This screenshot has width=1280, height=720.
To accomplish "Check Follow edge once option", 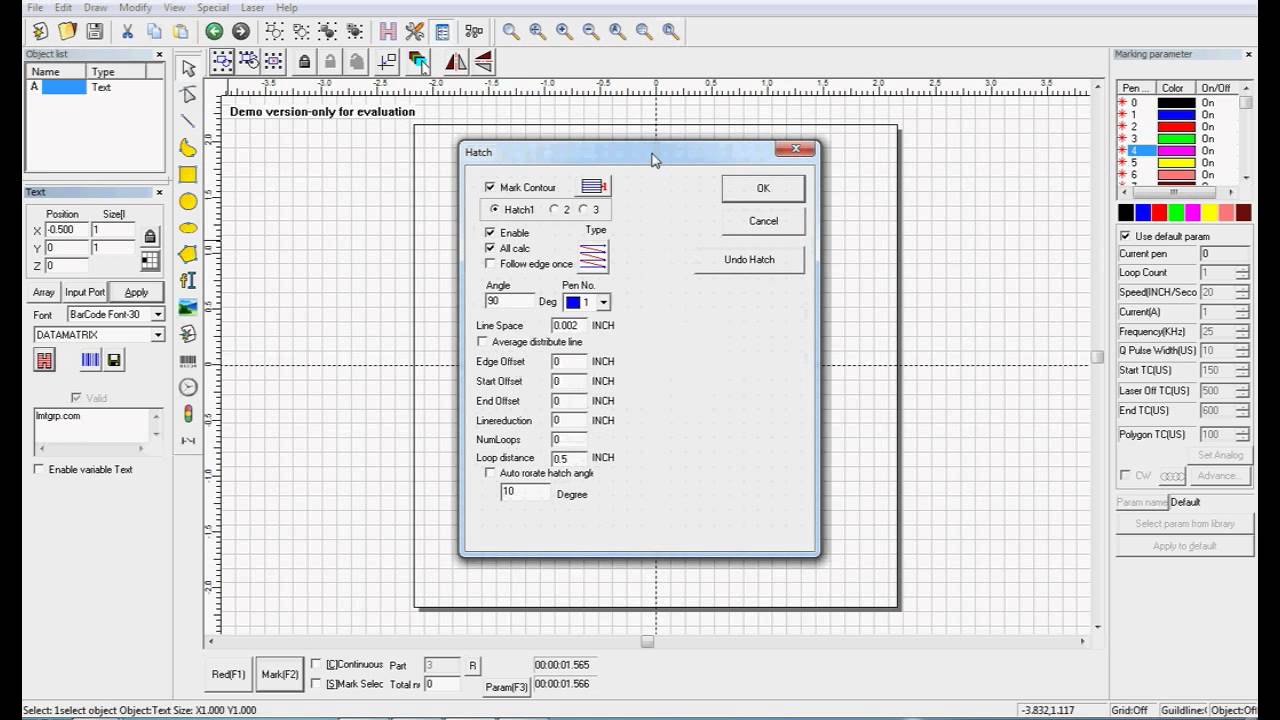I will click(490, 264).
